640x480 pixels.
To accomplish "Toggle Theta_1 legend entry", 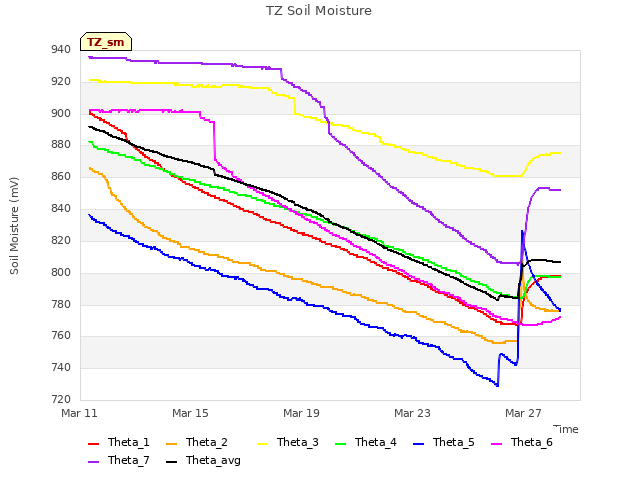I will 119,442.
